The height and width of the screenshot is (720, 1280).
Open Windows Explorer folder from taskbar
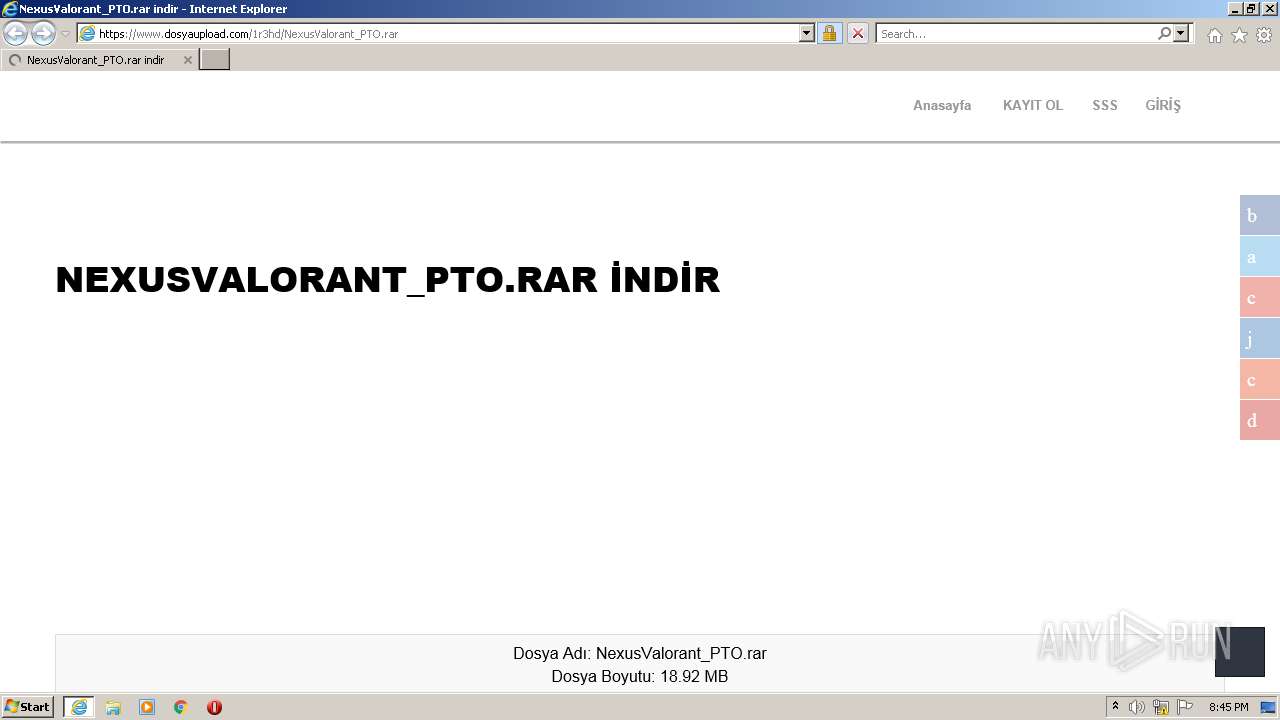coord(113,707)
